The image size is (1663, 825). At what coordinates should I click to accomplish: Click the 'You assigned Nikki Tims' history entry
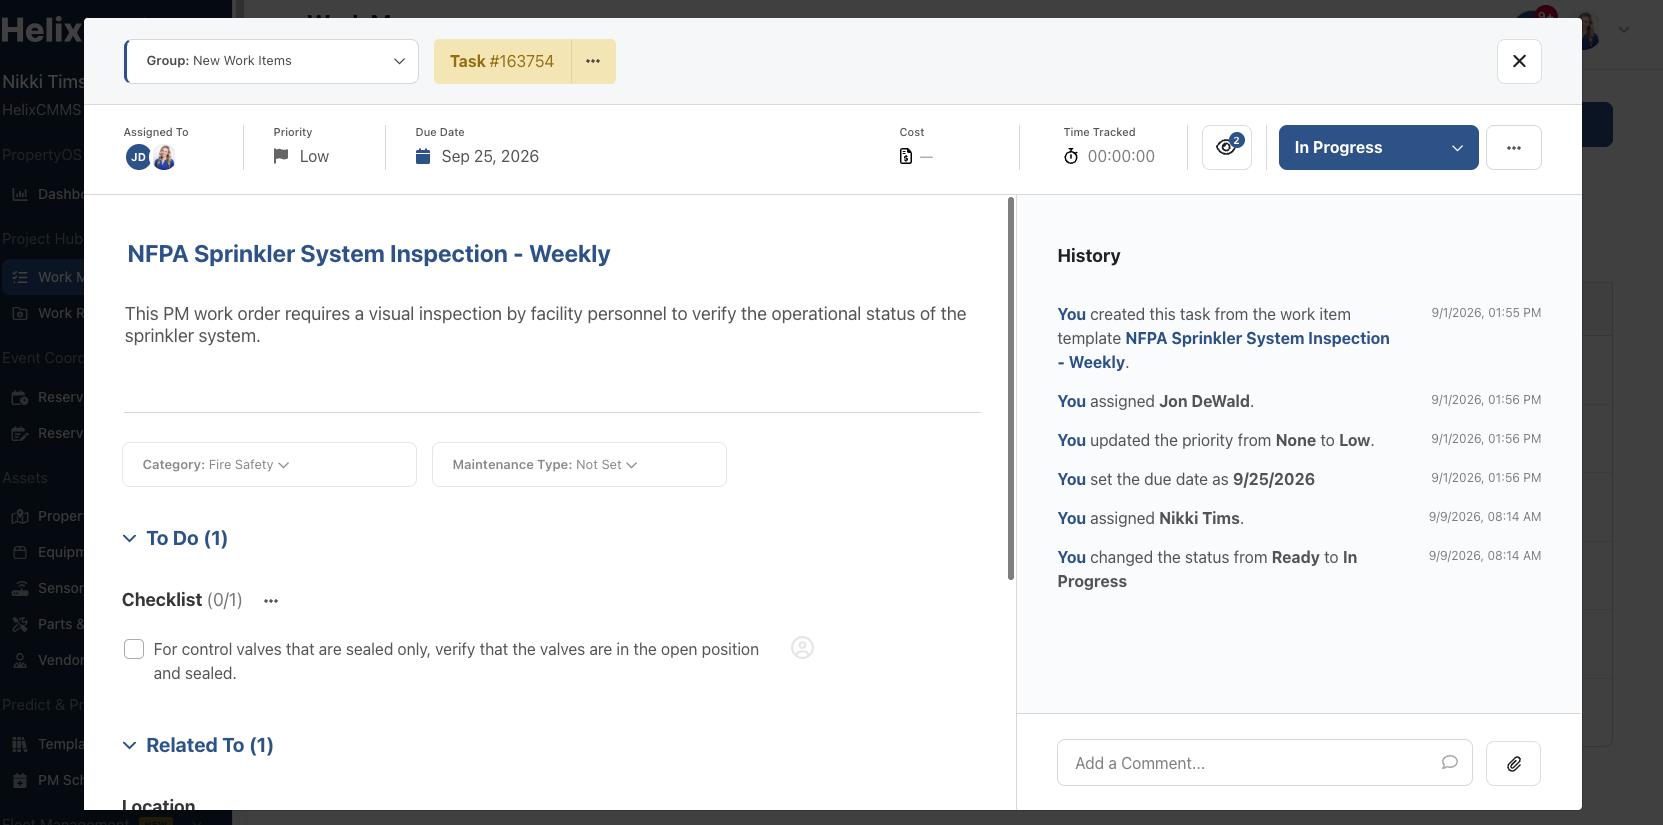coord(1151,518)
